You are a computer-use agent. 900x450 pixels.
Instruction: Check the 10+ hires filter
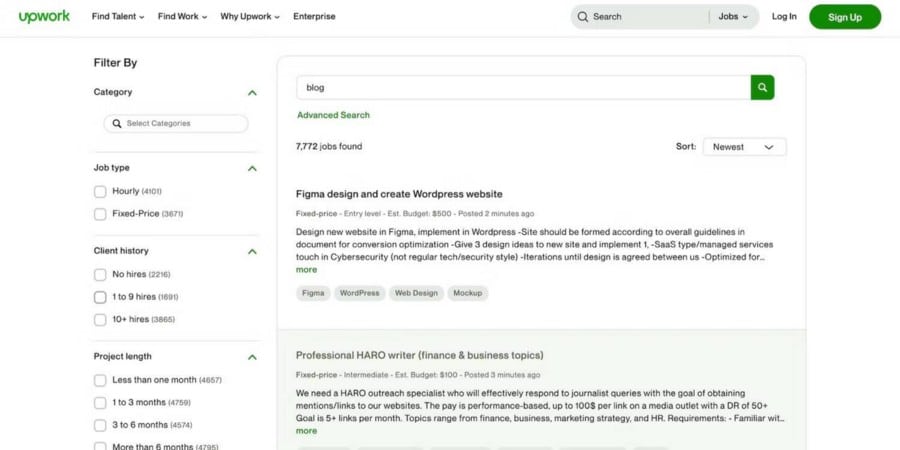tap(100, 320)
